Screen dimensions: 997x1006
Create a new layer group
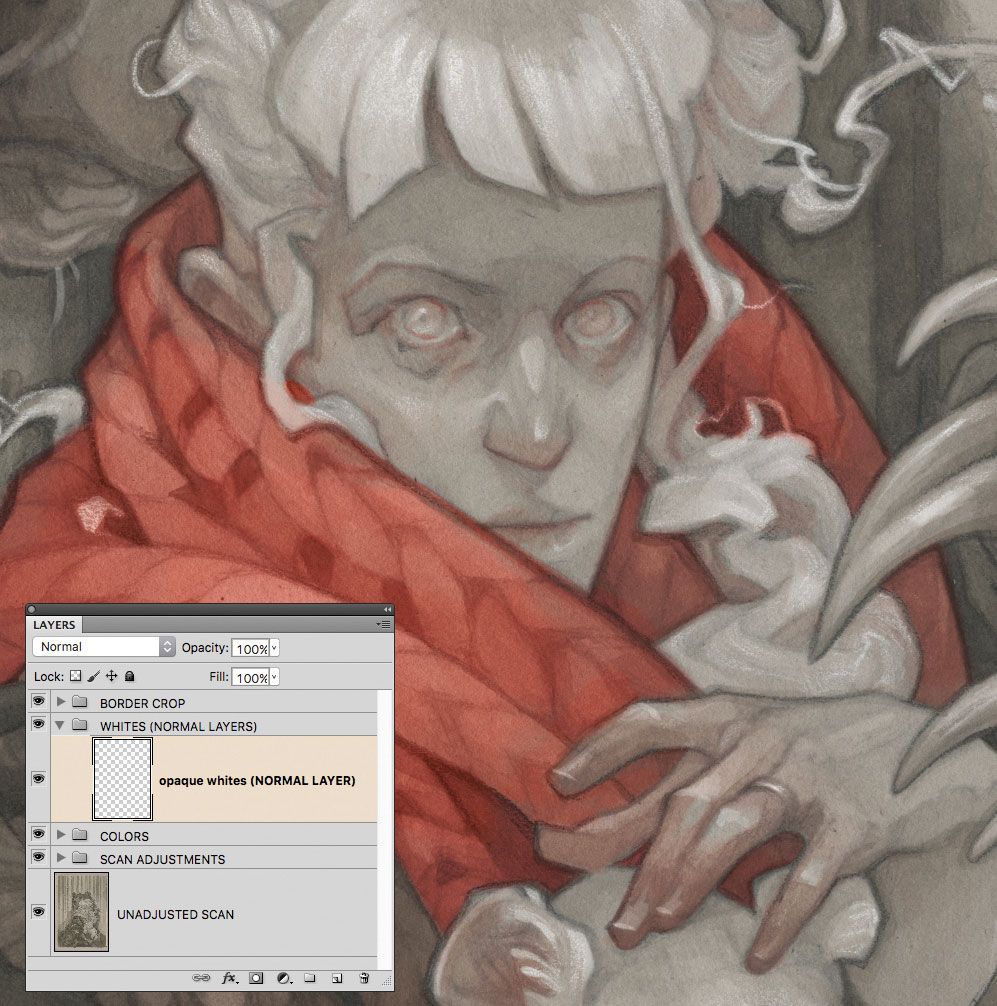point(311,980)
